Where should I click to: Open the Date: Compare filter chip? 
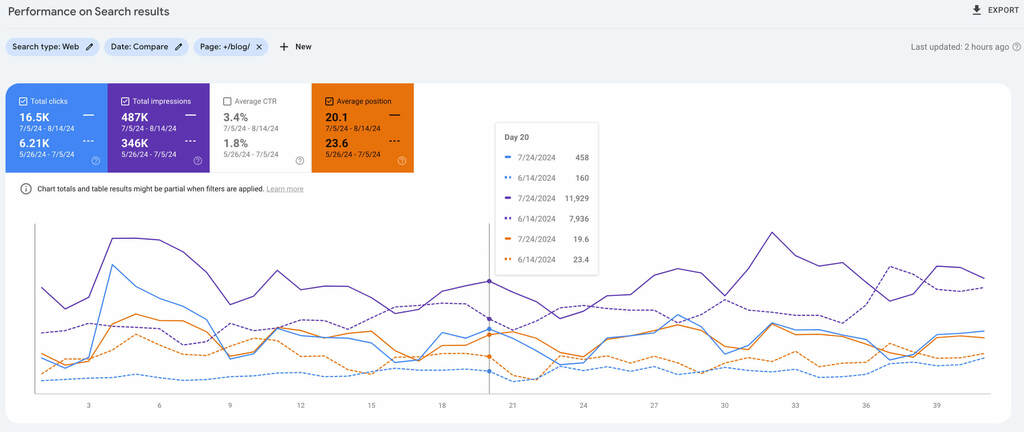140,46
